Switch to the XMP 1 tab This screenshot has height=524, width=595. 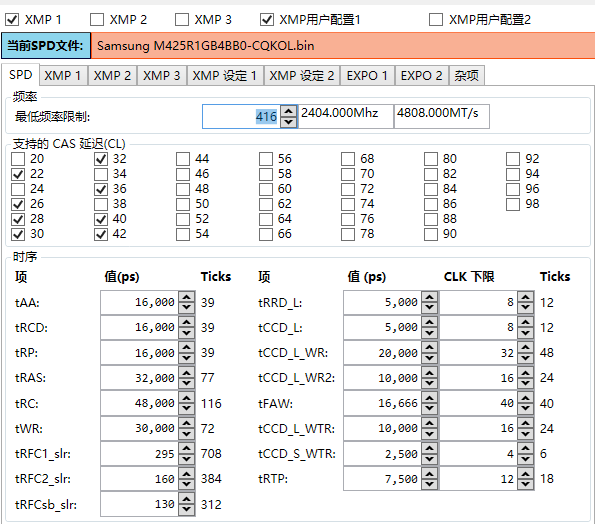[x=63, y=76]
